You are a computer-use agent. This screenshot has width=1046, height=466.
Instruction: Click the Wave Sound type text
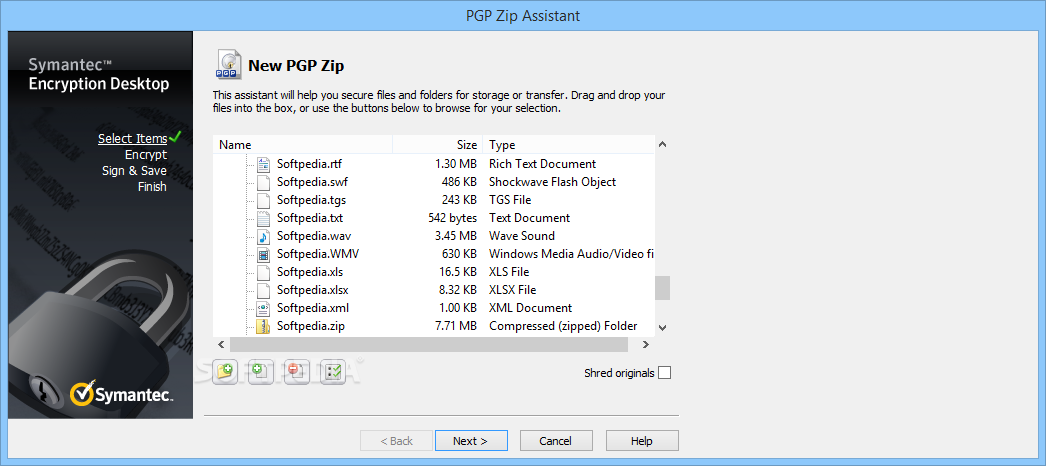[x=522, y=236]
